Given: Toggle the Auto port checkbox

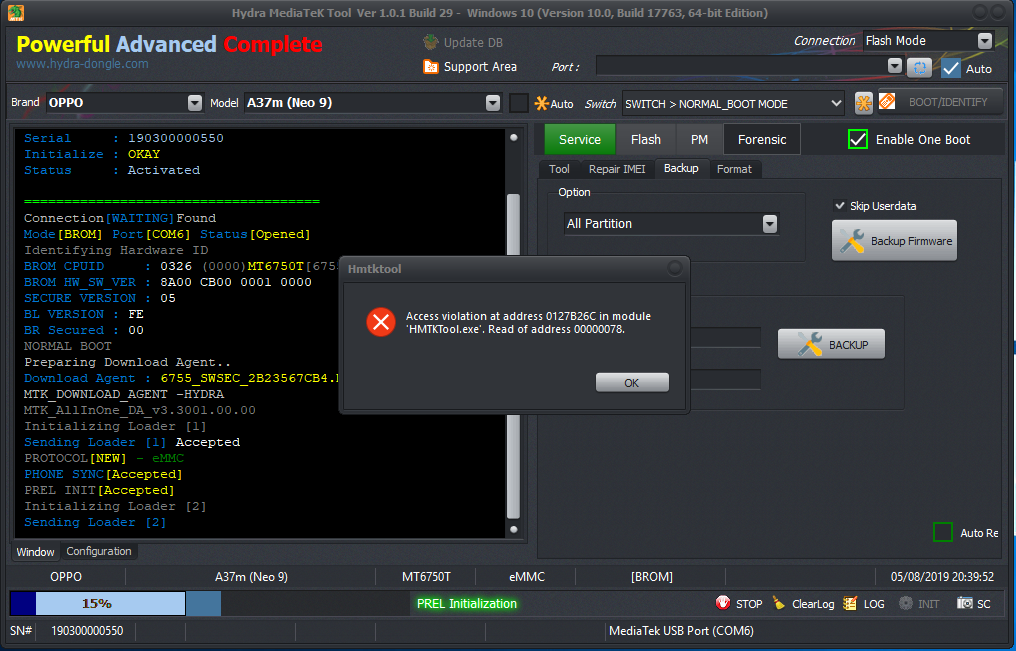Looking at the screenshot, I should (951, 68).
